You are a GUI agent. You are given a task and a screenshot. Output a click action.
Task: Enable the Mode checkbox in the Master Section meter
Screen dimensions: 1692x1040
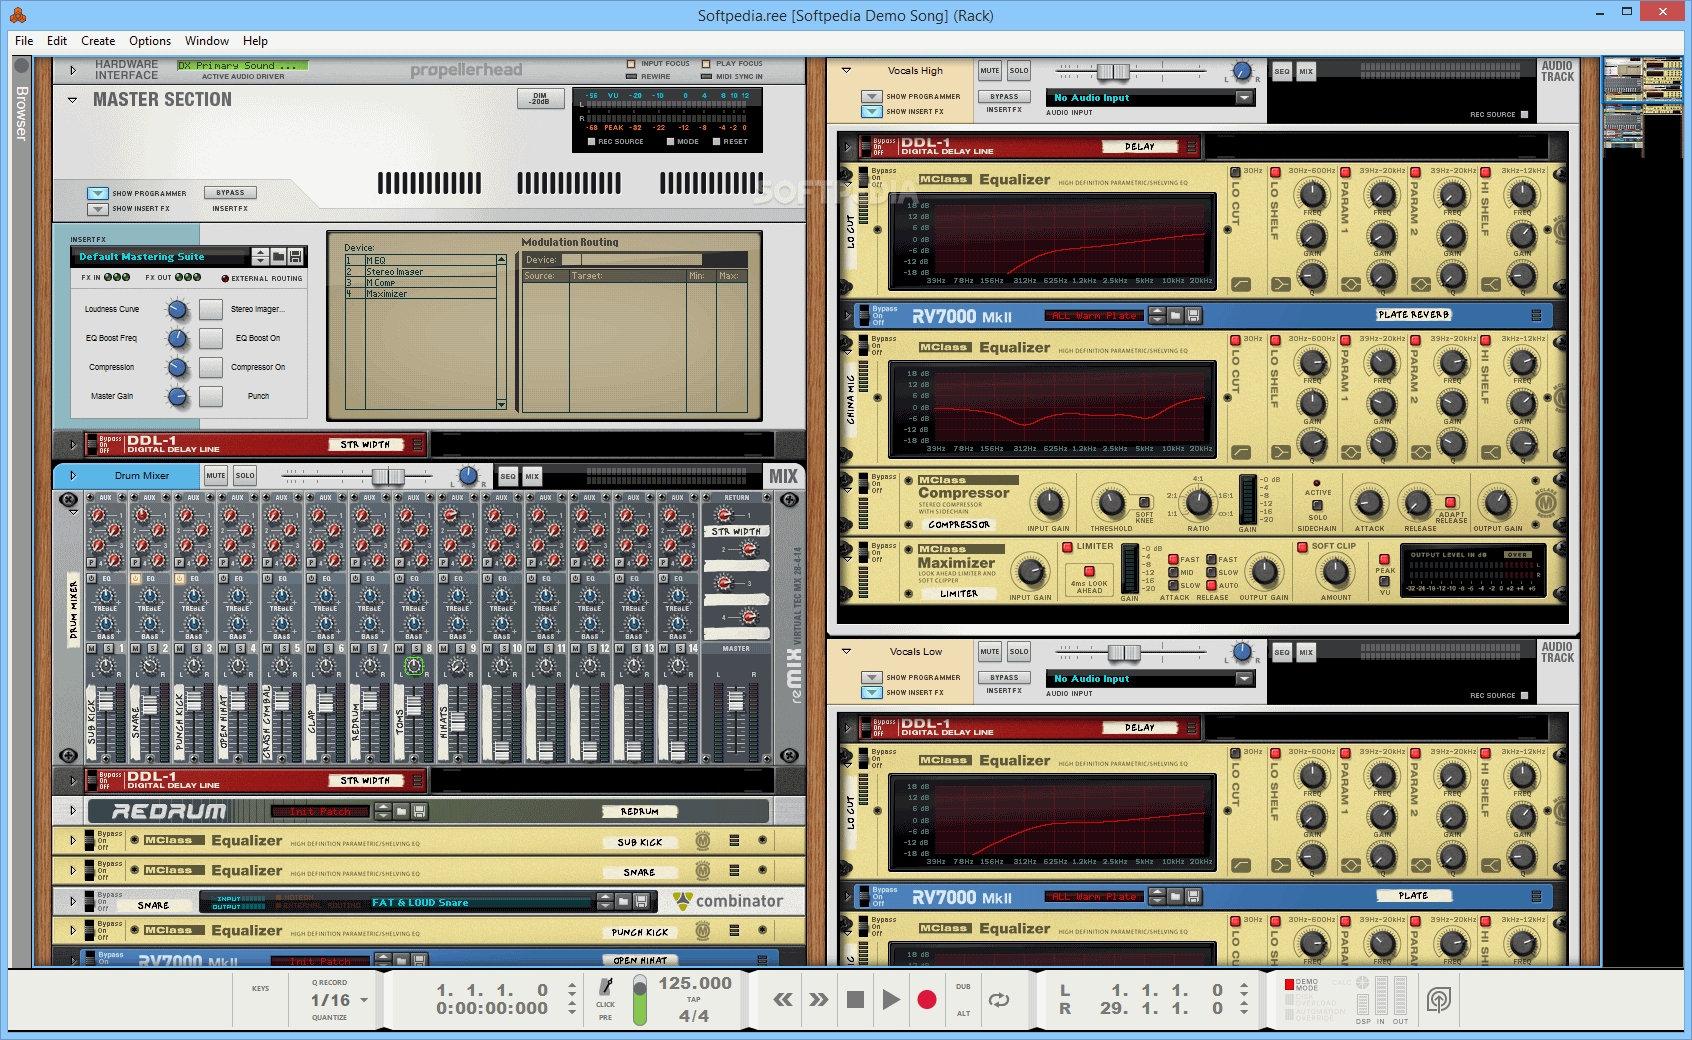[670, 142]
